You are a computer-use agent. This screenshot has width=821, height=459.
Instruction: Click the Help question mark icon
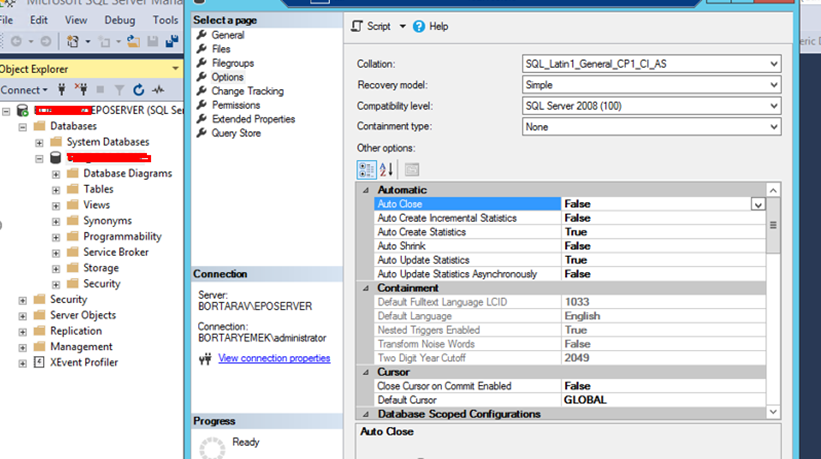[x=419, y=27]
